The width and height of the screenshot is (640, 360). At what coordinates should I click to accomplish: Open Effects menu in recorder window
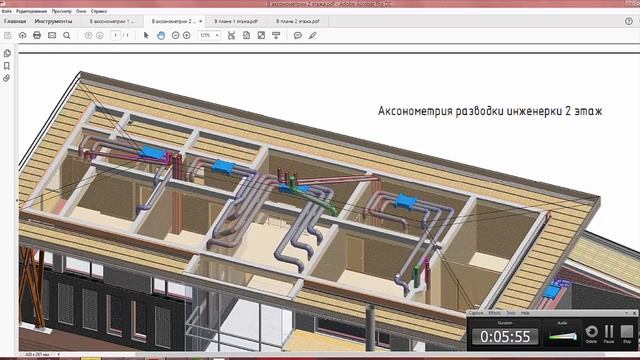495,313
